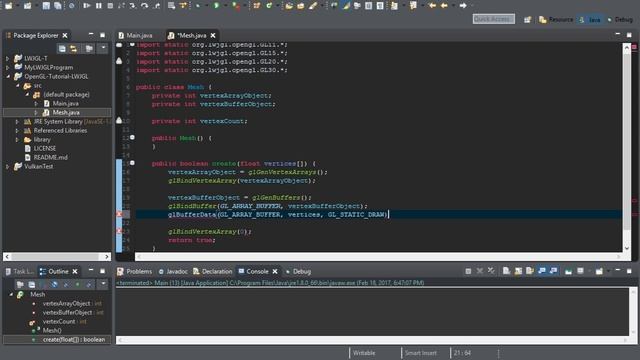Click Collapse All in Package Explorer
Viewport: 640px width, 360px height.
tap(62, 49)
